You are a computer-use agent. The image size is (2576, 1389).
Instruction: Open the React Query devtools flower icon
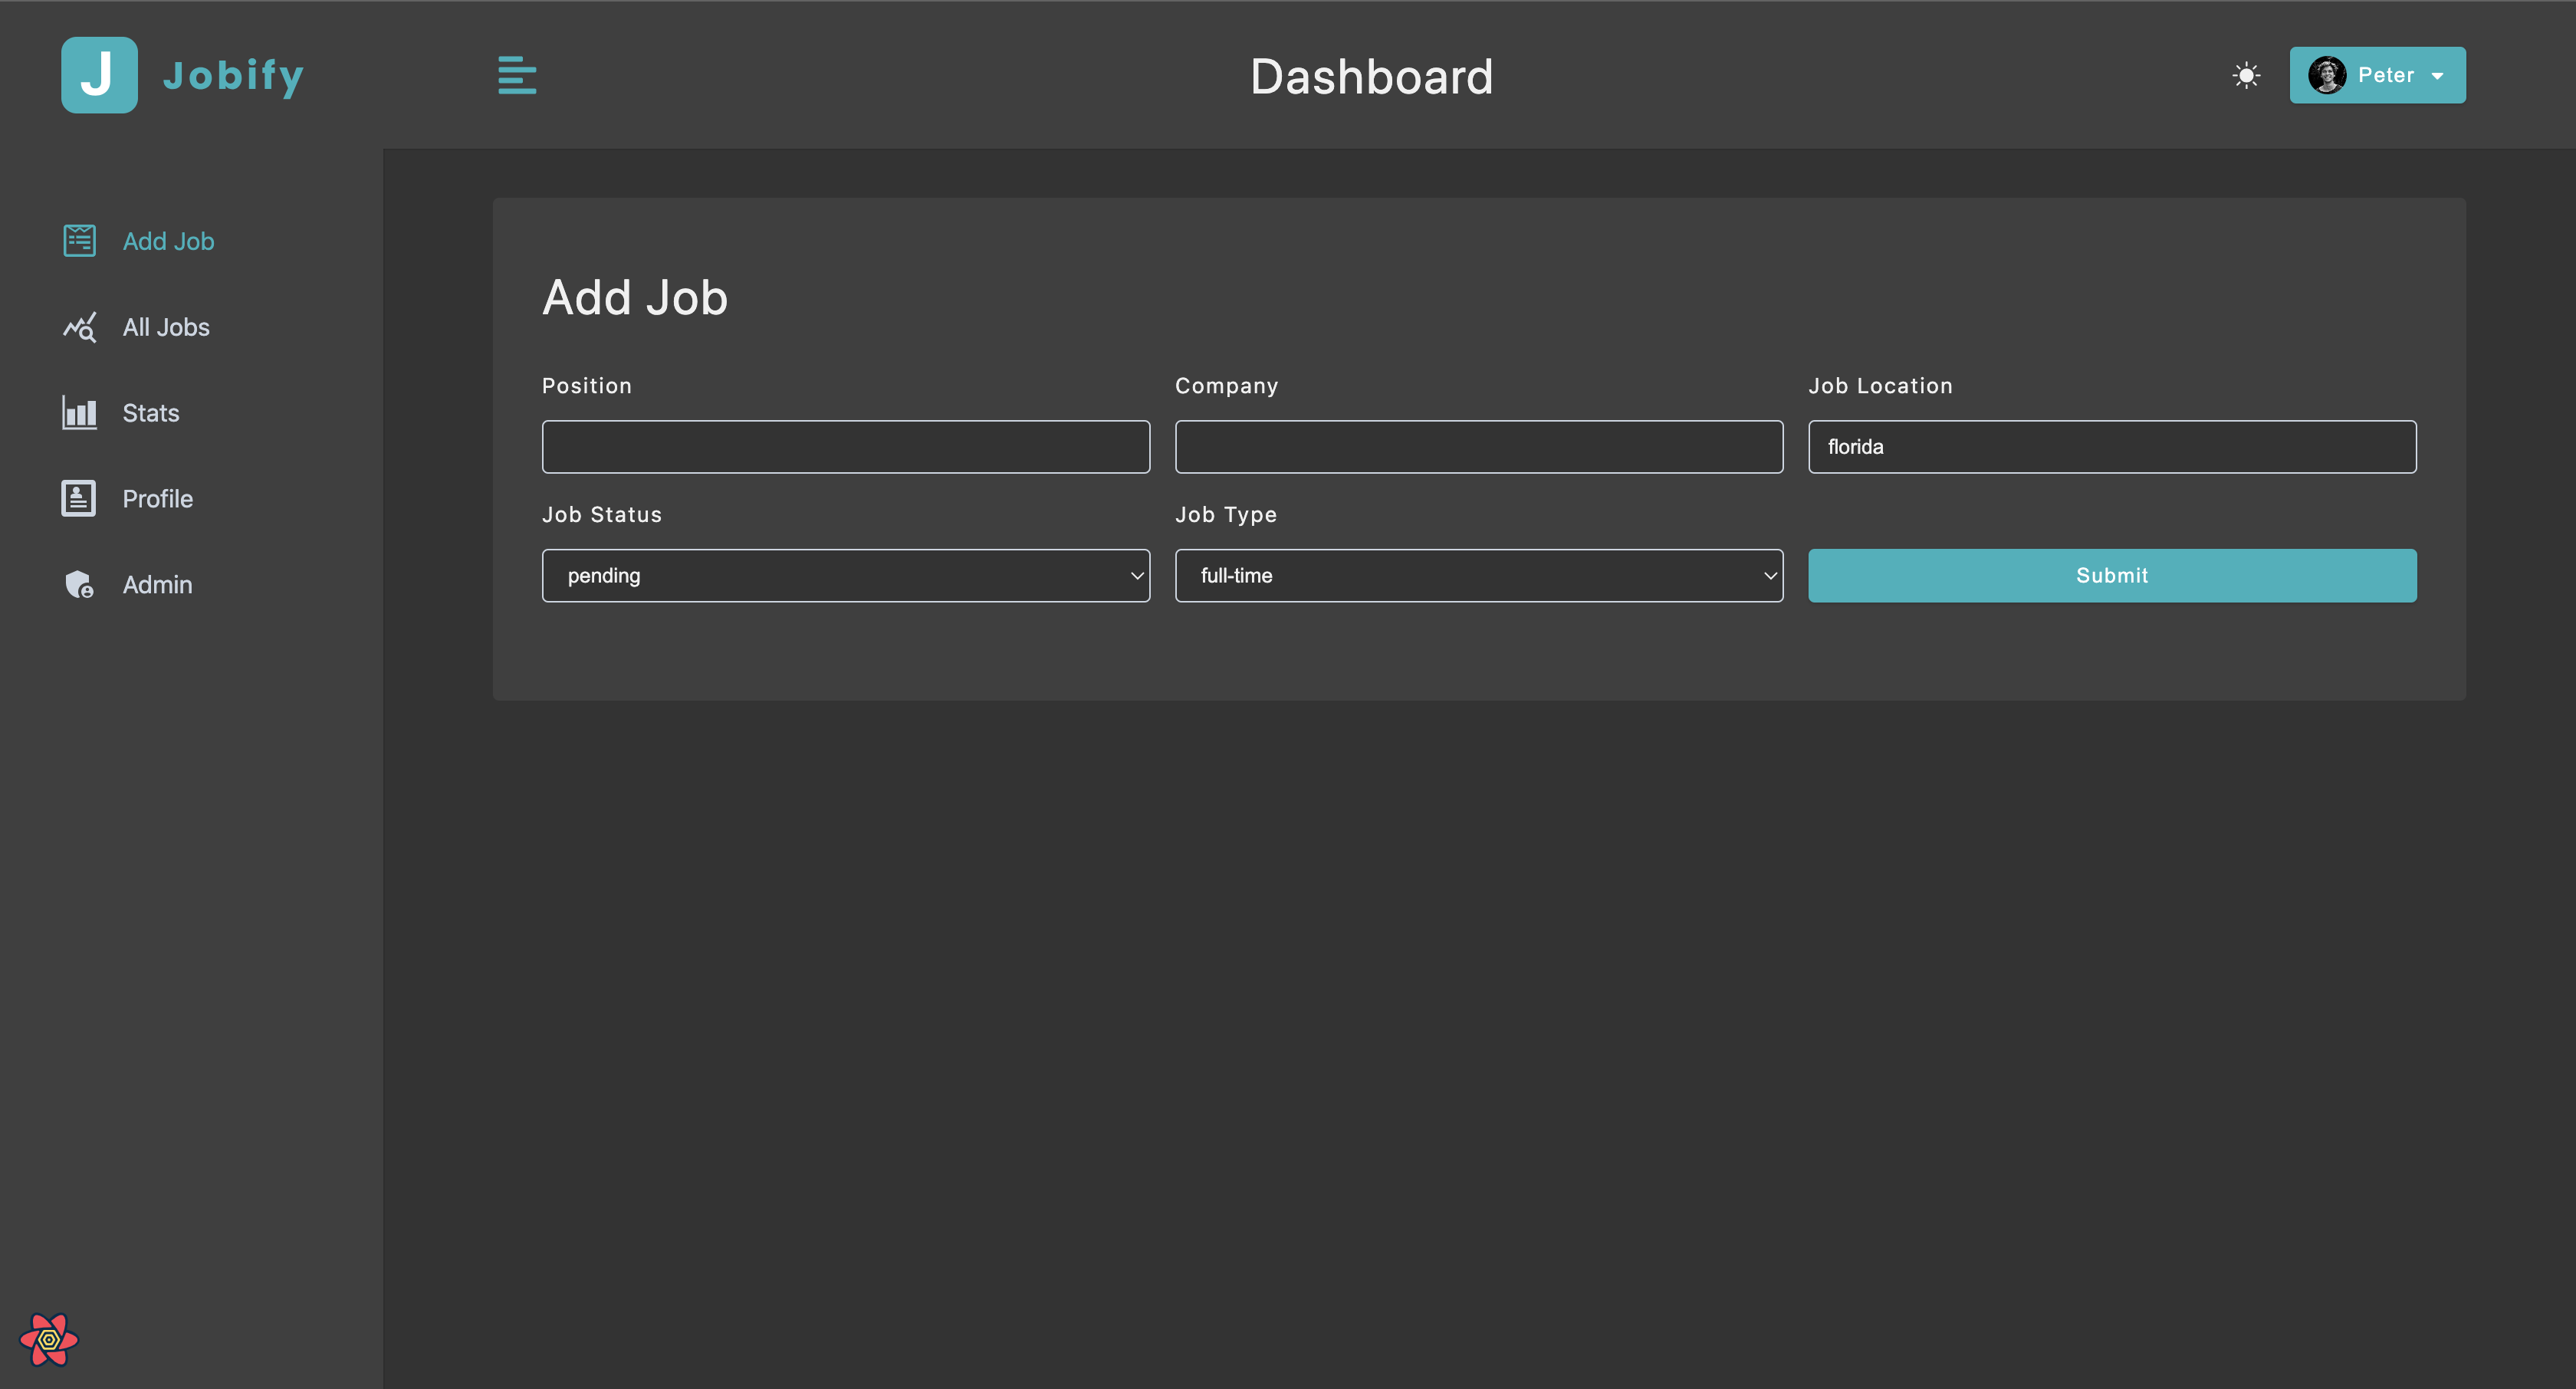(x=49, y=1339)
